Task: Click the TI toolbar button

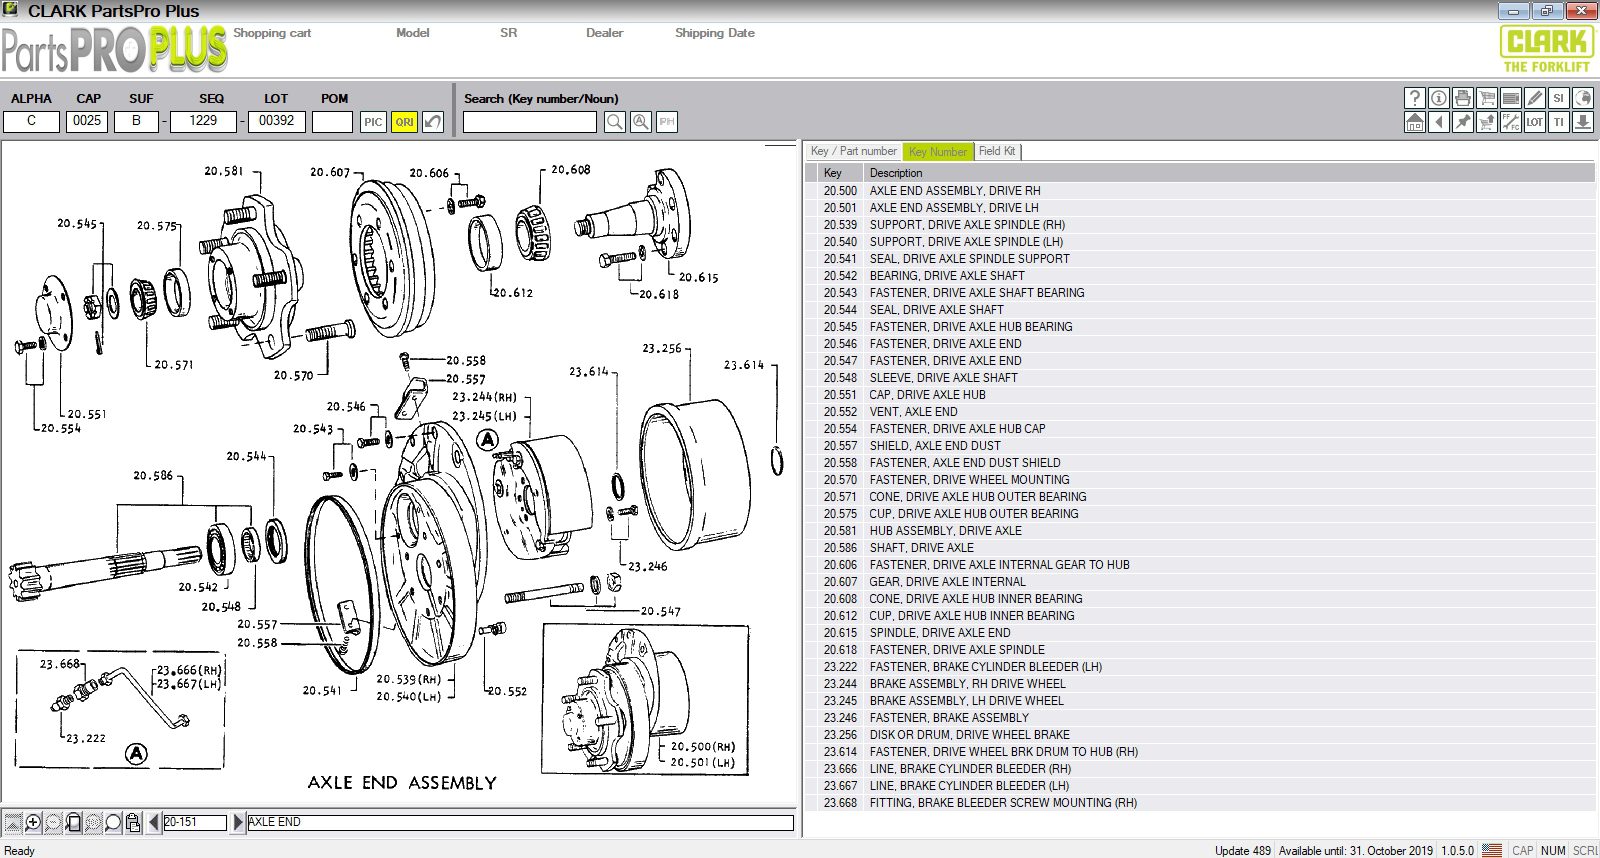Action: [x=1559, y=122]
